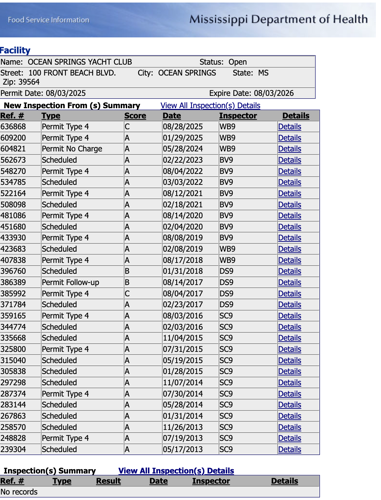Open Details link for inspection 423683
The height and width of the screenshot is (500, 381).
[289, 249]
